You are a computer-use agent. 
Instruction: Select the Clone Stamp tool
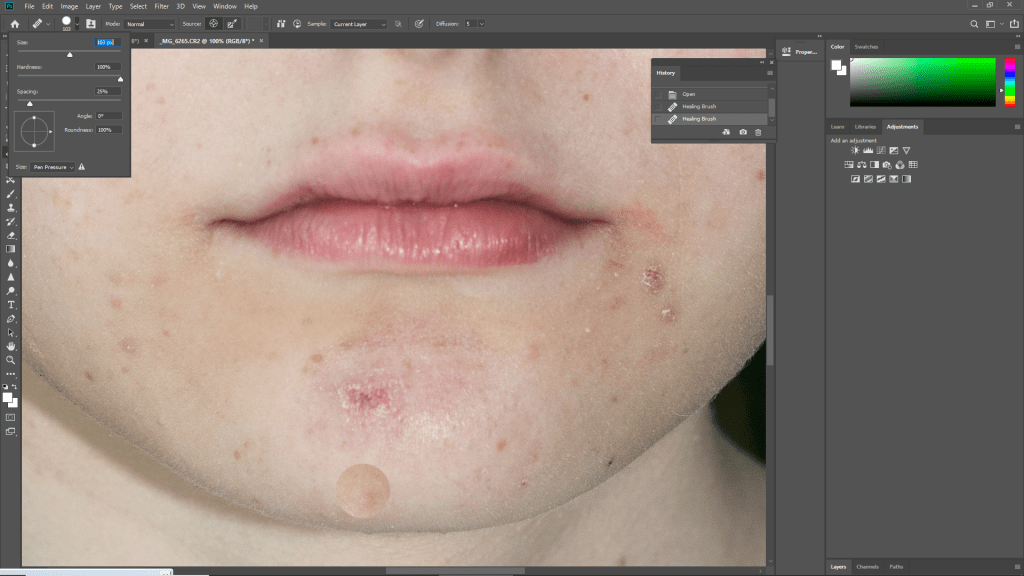(x=11, y=207)
